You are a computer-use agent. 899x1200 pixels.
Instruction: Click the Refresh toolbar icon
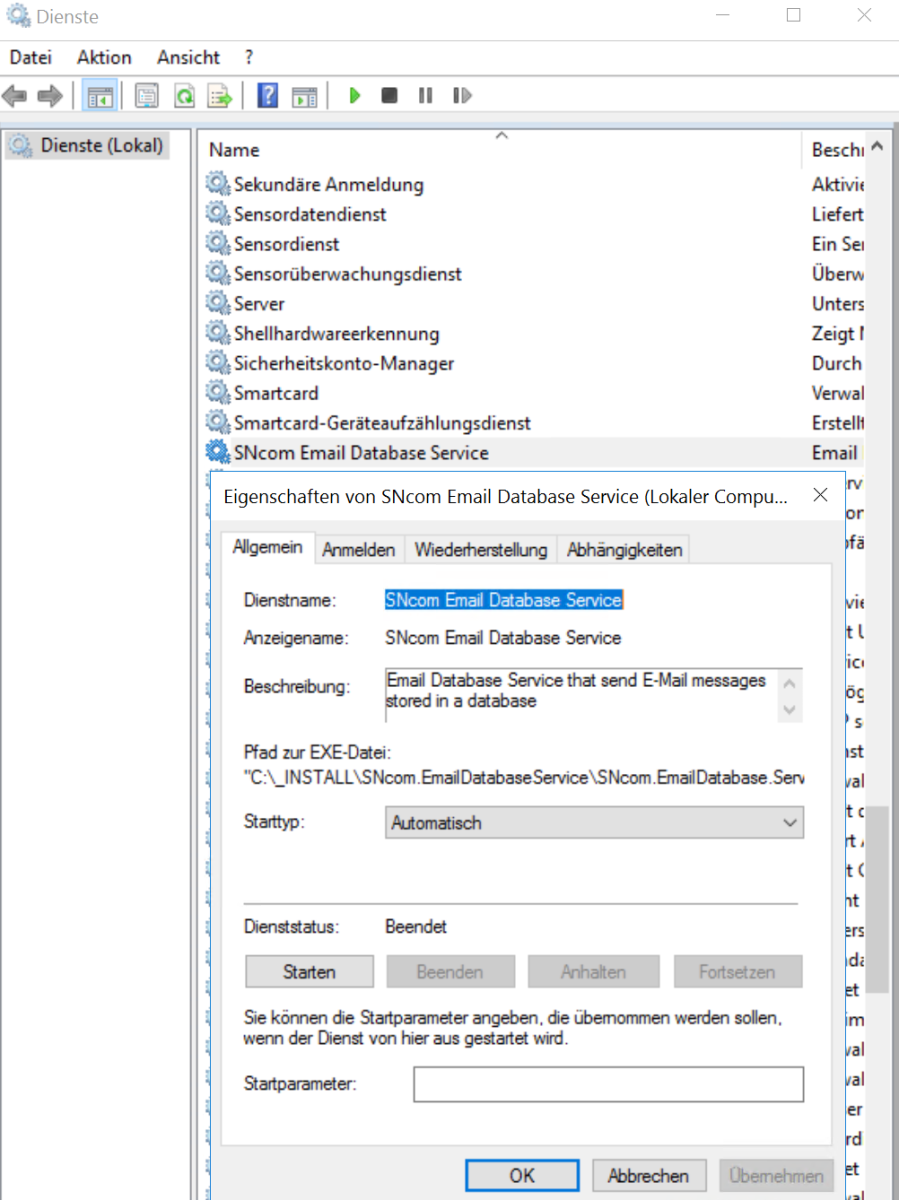pos(184,96)
